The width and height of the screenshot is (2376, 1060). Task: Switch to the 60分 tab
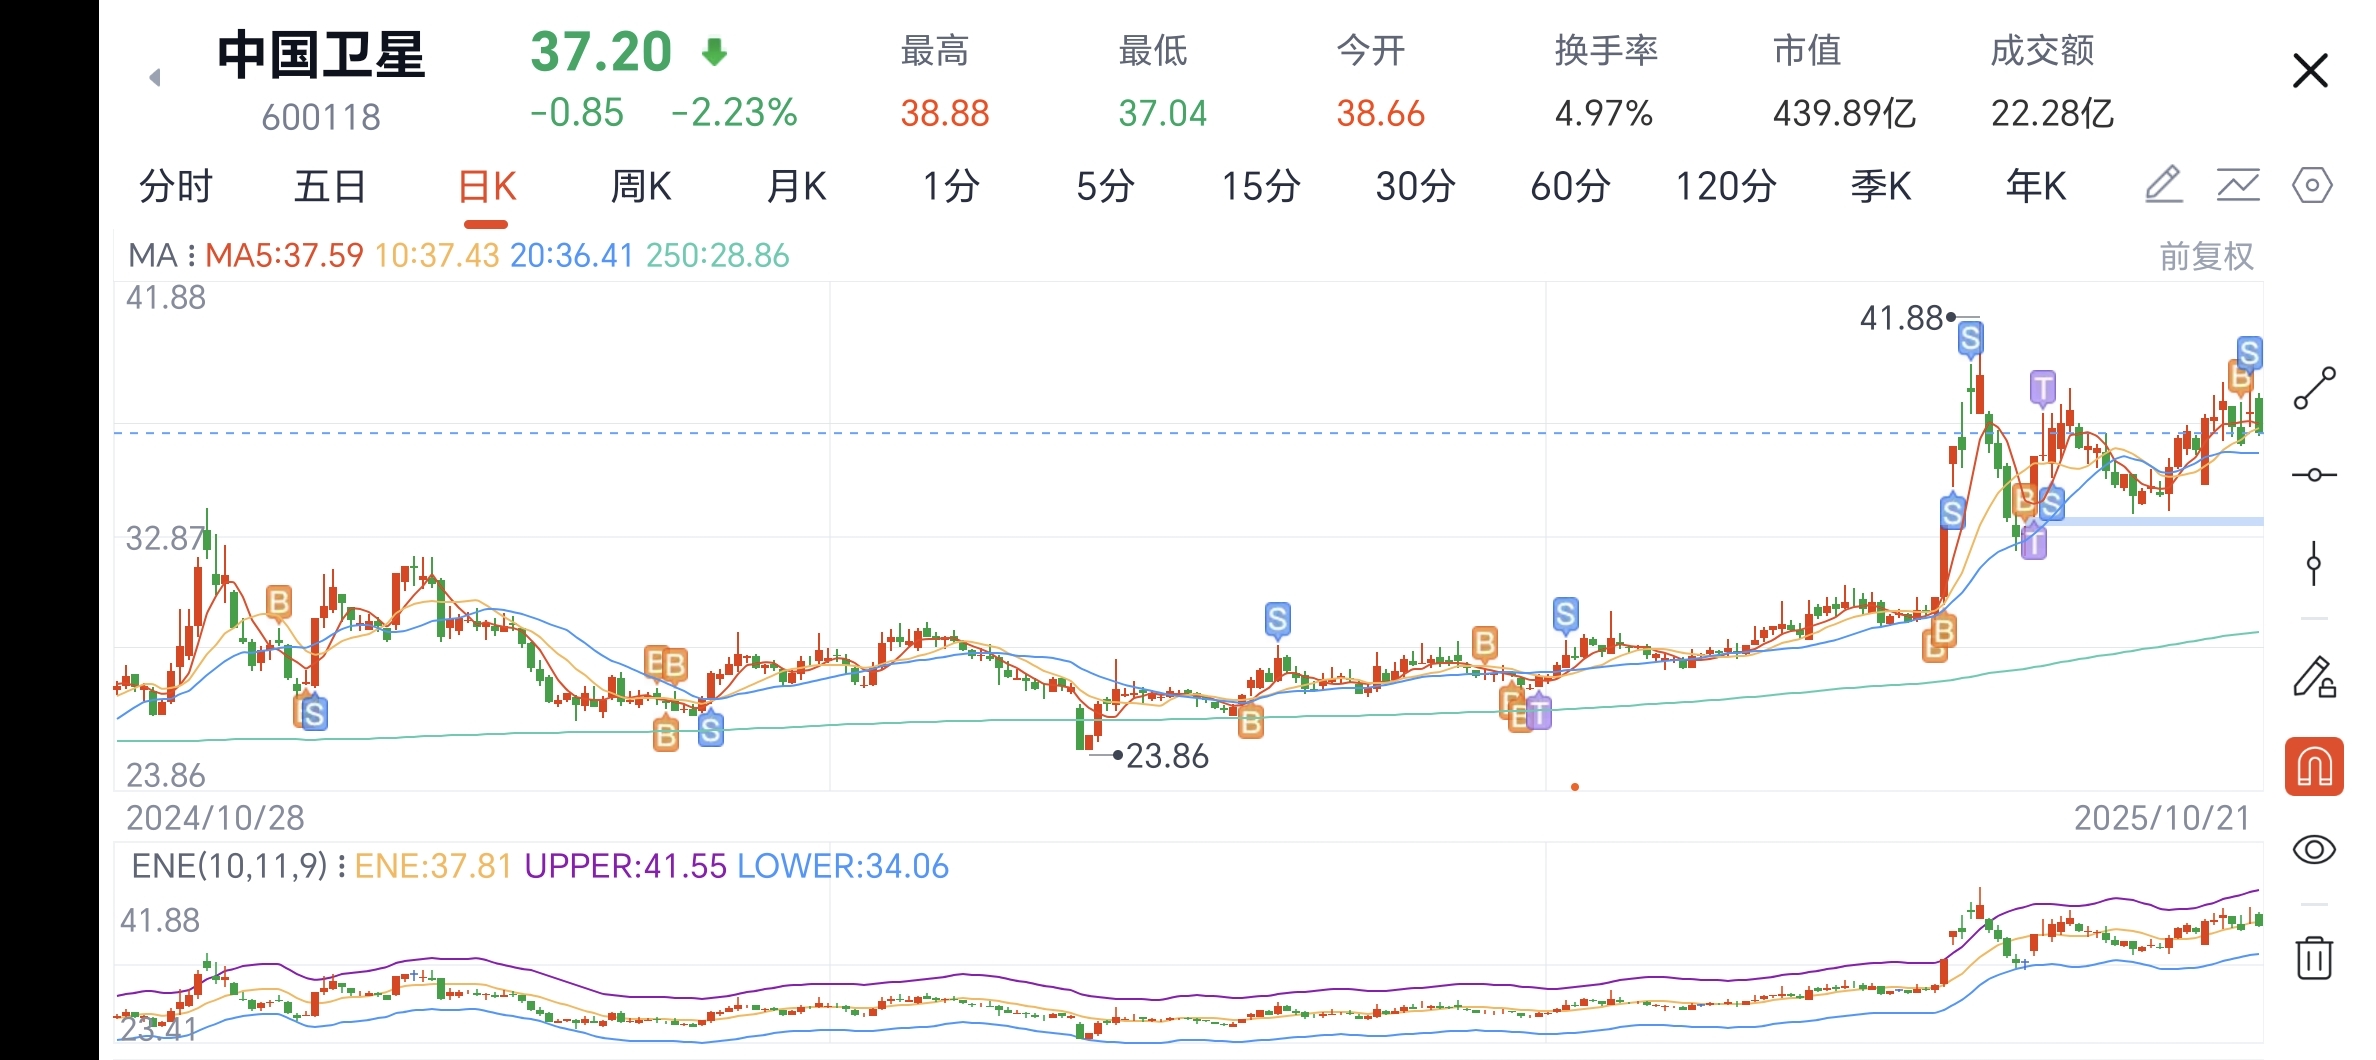tap(1570, 186)
